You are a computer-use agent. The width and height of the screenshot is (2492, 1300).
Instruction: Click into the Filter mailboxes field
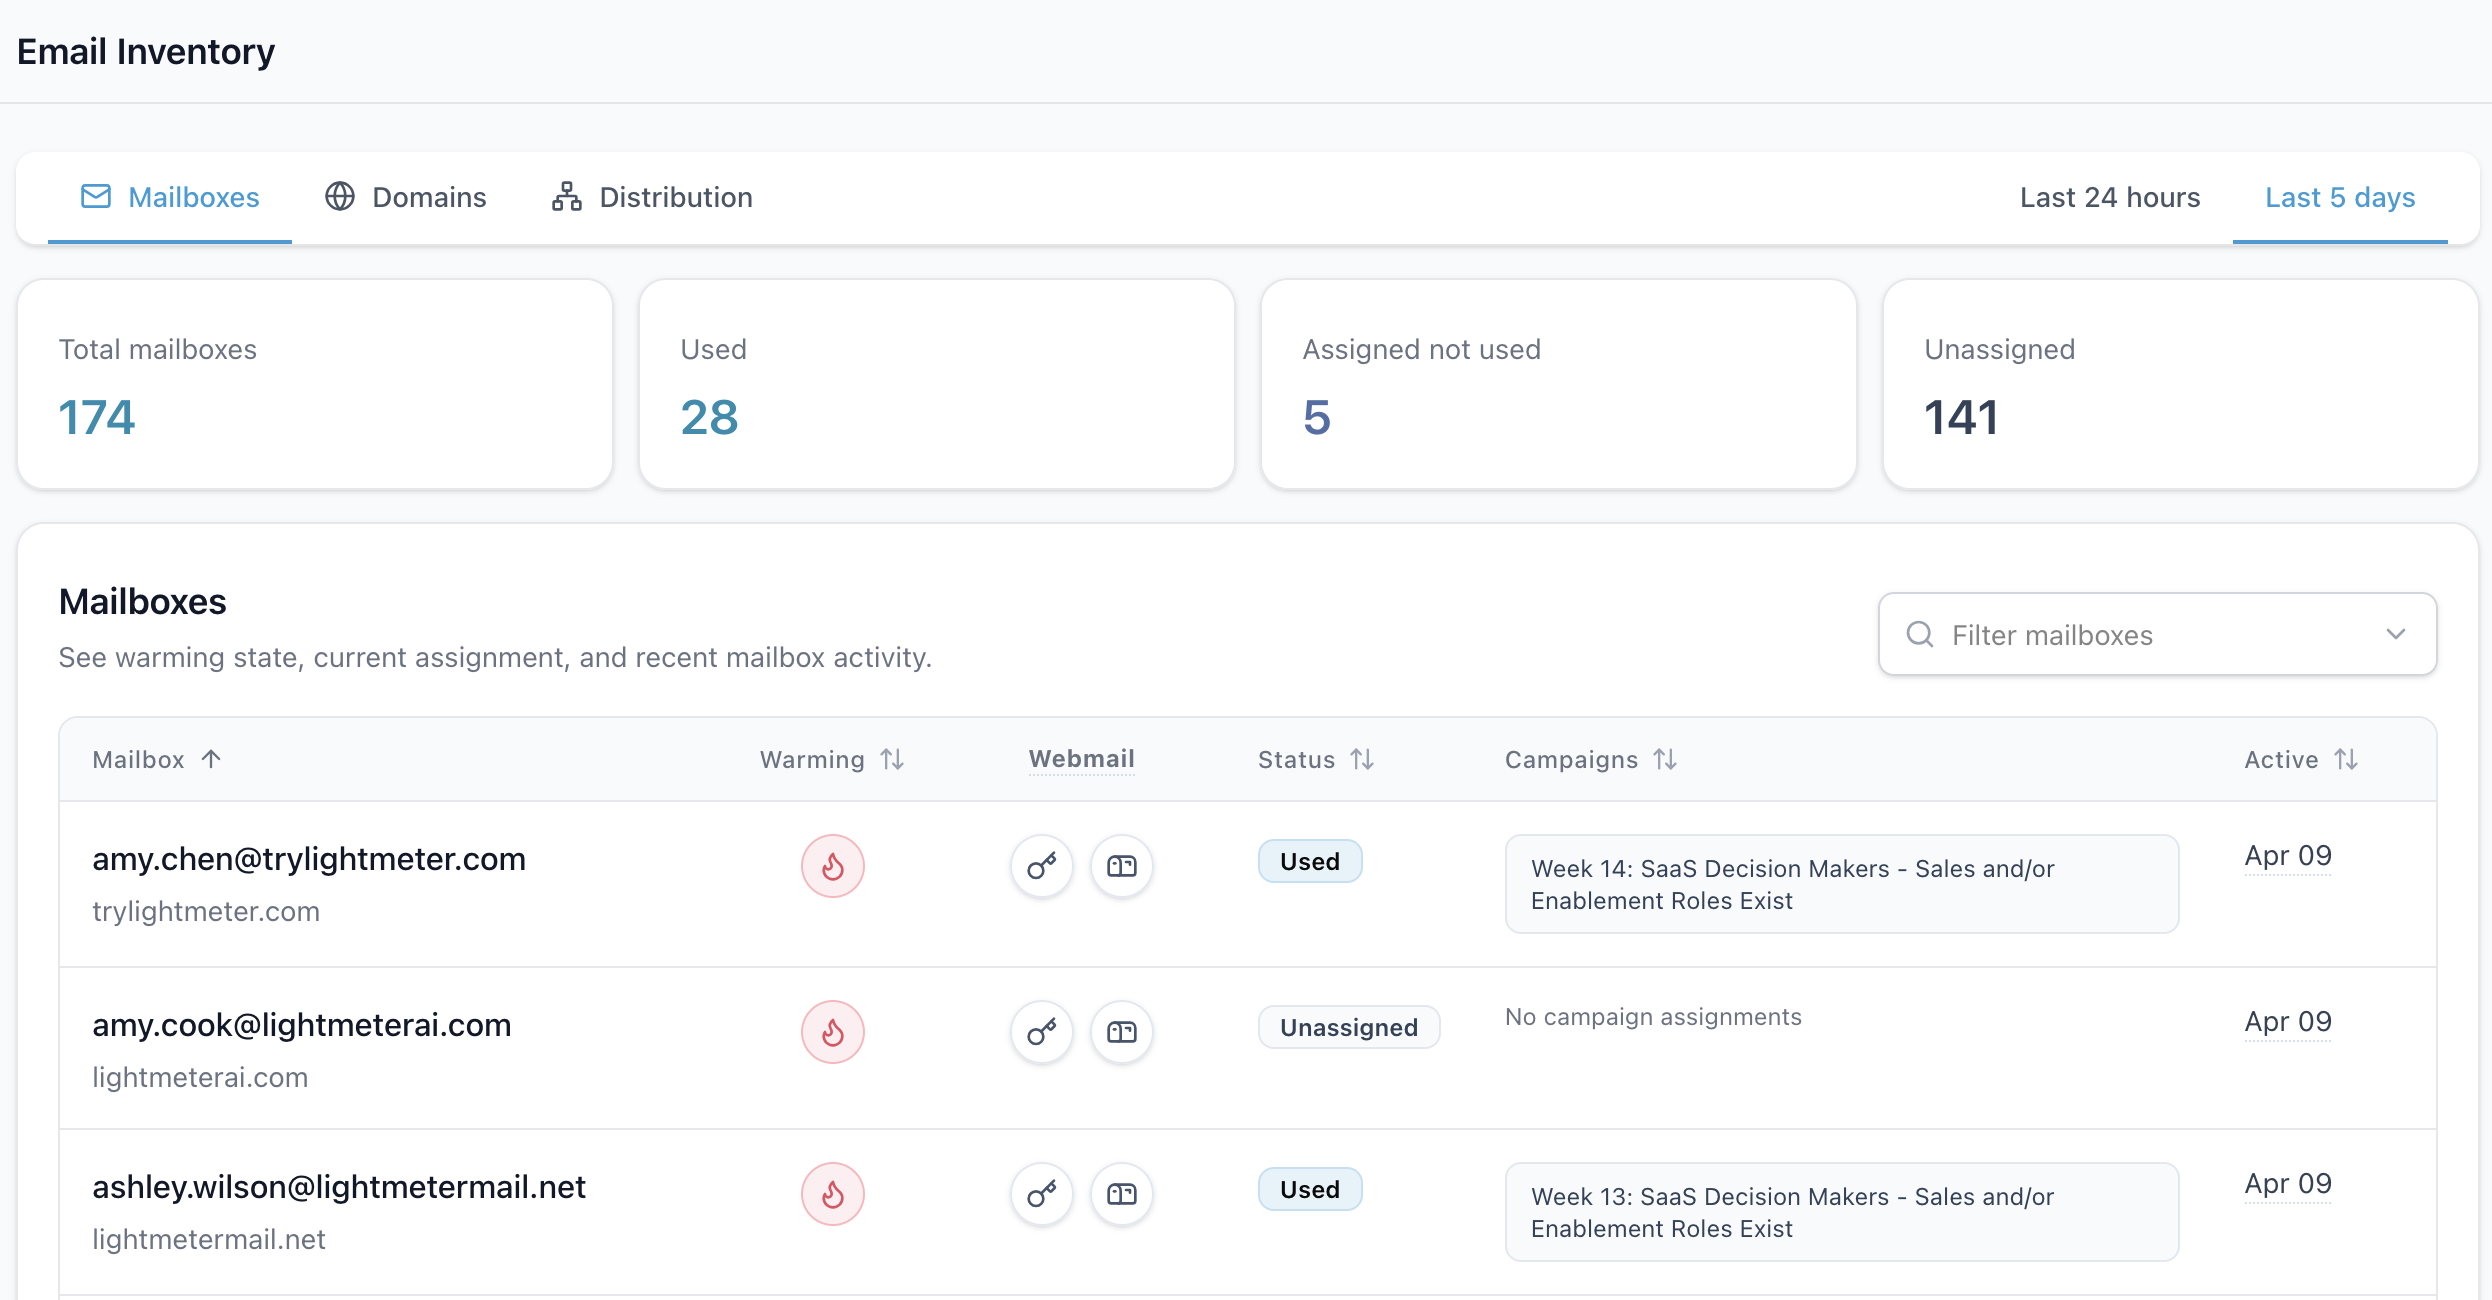point(2157,634)
